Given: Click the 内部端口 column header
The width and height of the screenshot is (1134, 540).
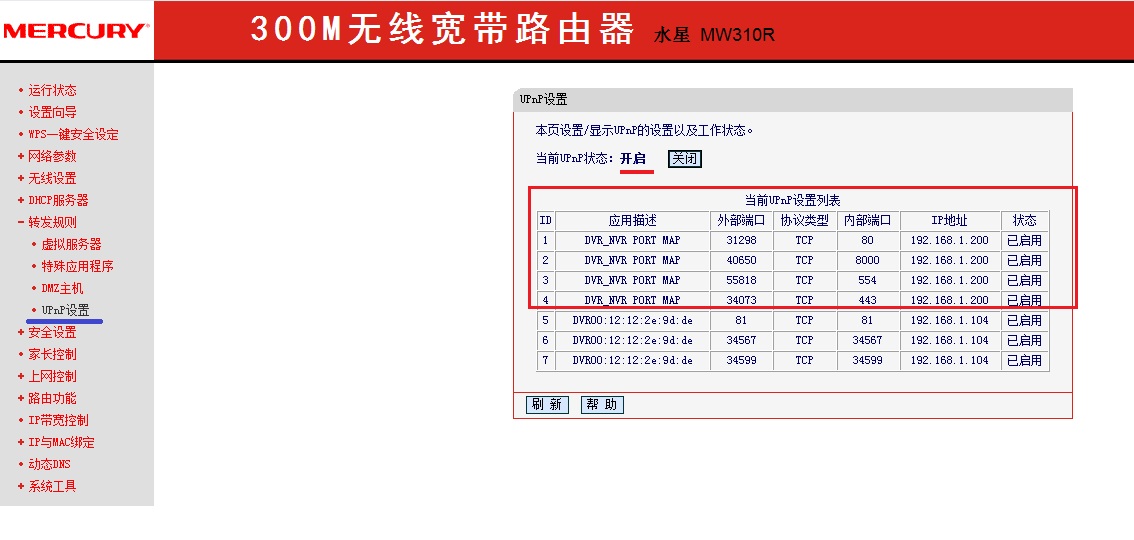Looking at the screenshot, I should click(868, 220).
